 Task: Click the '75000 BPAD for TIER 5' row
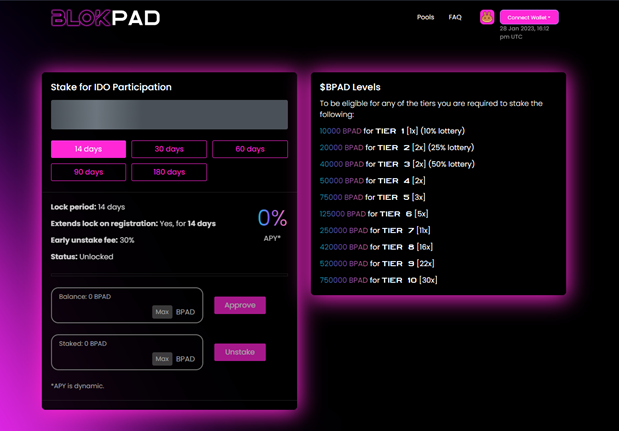tap(372, 197)
